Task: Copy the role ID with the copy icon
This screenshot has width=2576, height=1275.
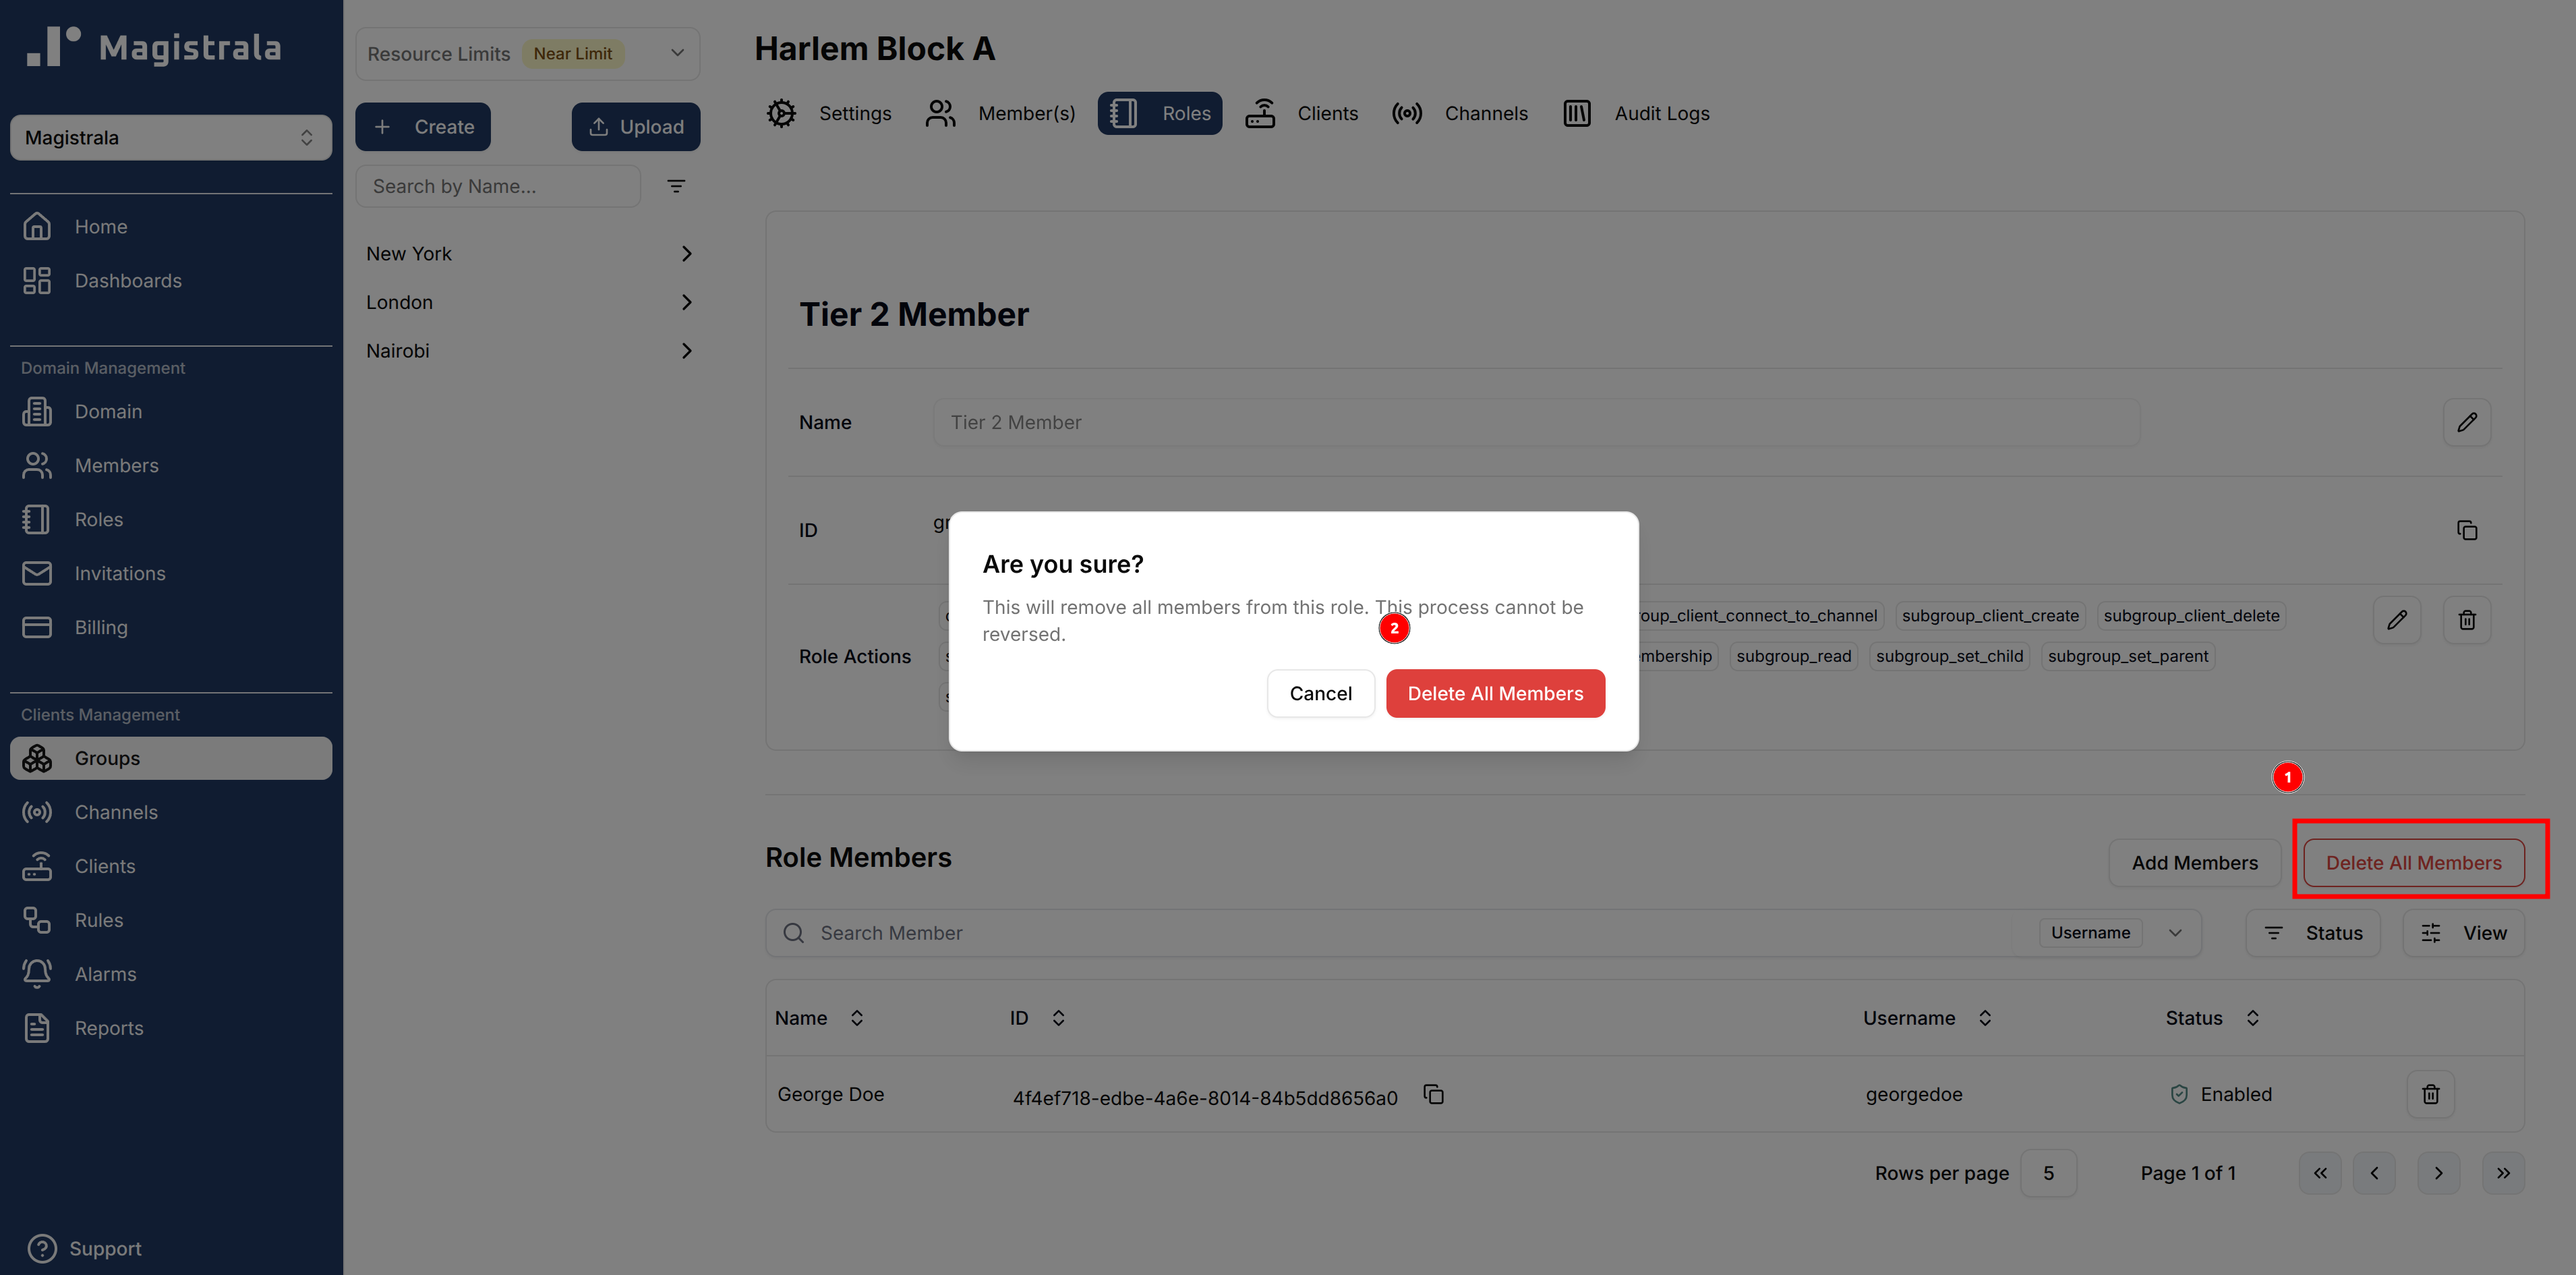Action: (x=2466, y=530)
